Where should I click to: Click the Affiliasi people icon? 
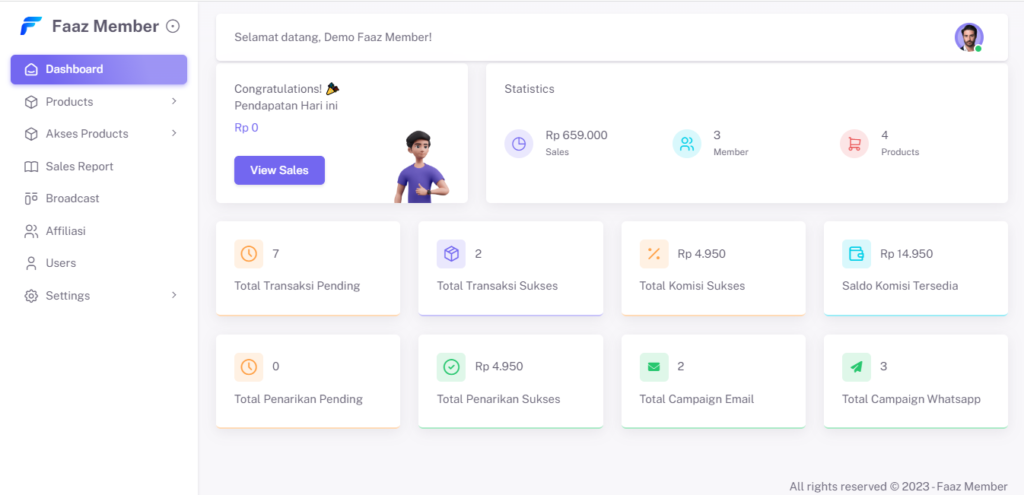click(x=31, y=231)
